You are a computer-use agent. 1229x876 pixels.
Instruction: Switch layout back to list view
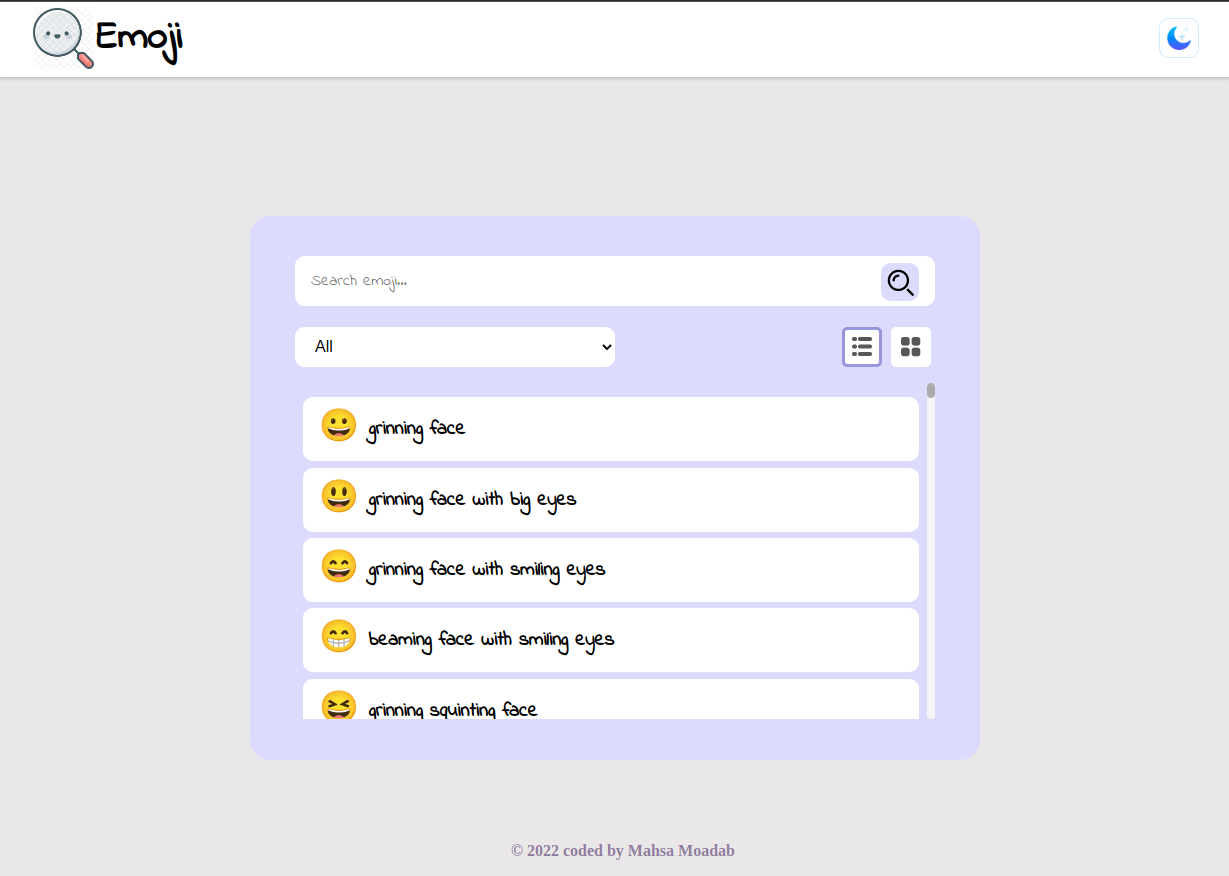(861, 347)
